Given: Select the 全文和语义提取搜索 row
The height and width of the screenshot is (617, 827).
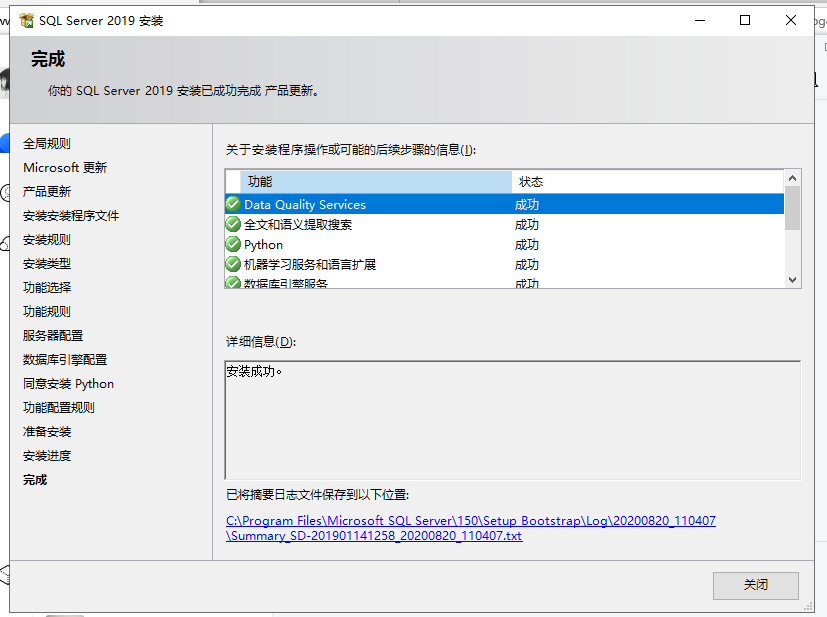Looking at the screenshot, I should coord(505,224).
